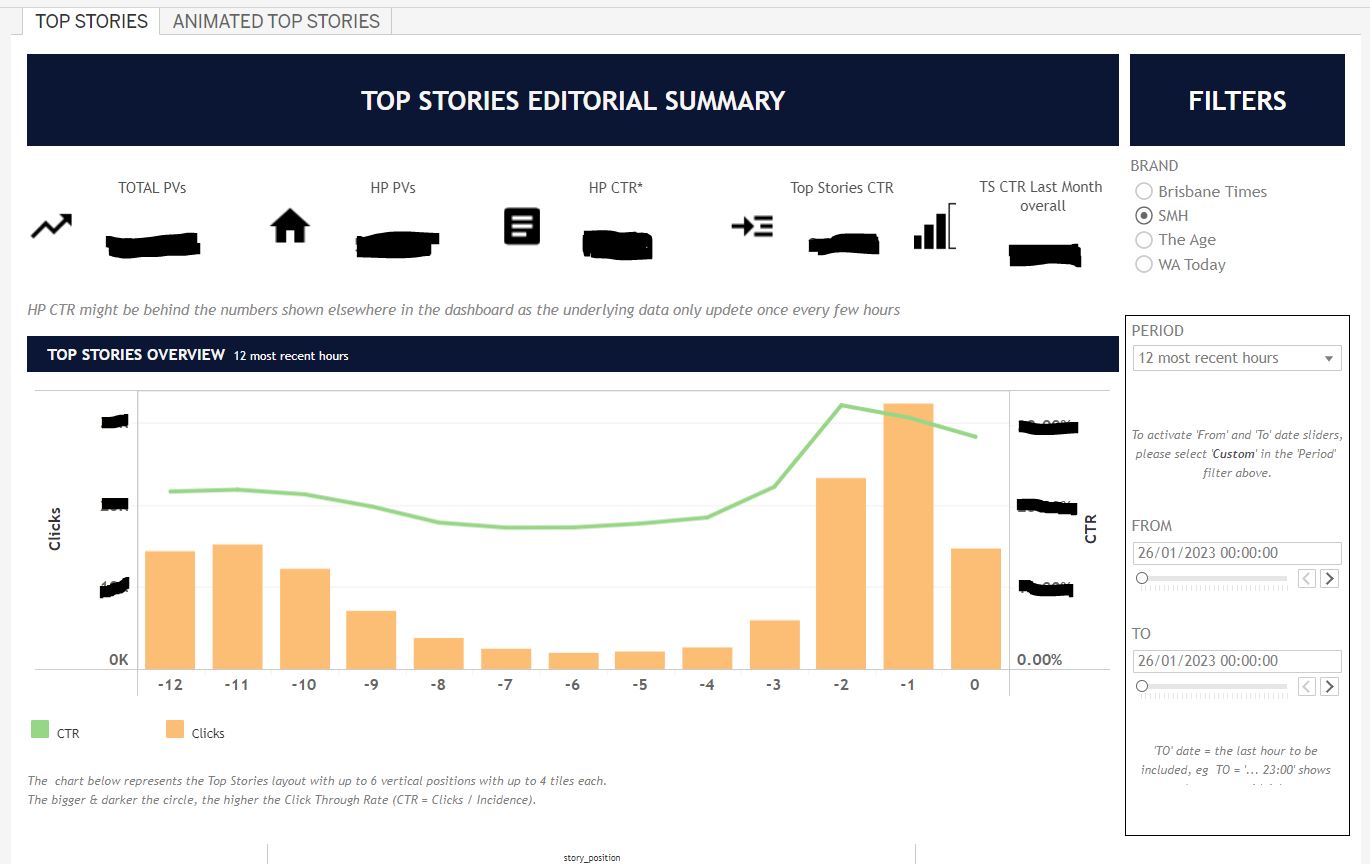Screen dimensions: 1370x864
Task: Click the TO date slider handle
Action: coord(1142,686)
